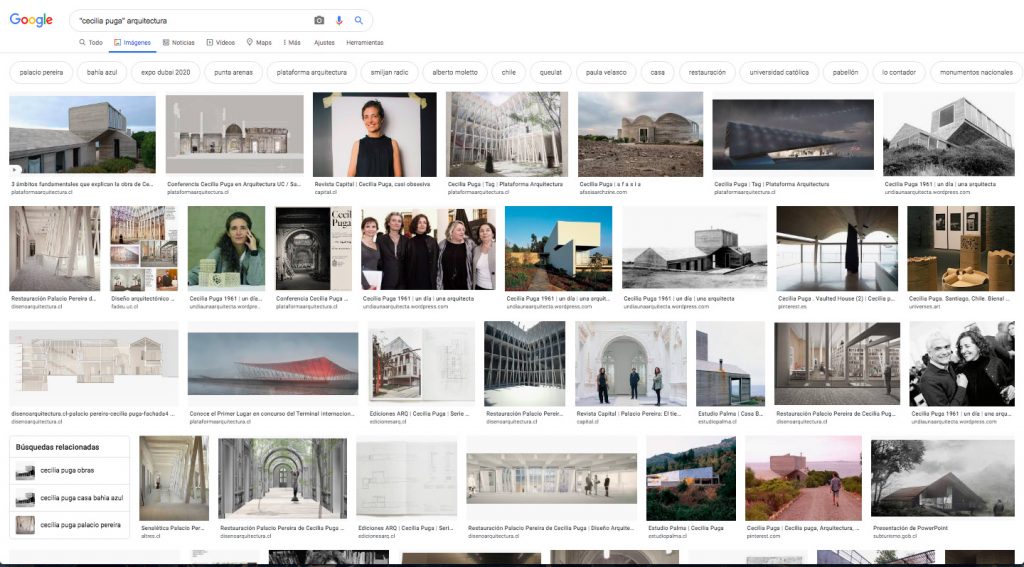Search by image using camera icon
Viewport: 1024px width, 567px height.
tap(319, 20)
